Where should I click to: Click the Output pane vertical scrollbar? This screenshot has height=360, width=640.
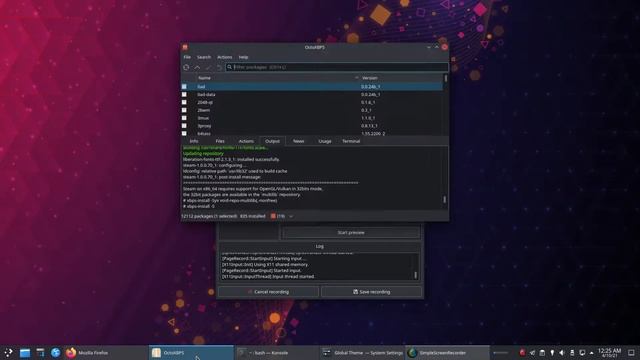point(444,178)
